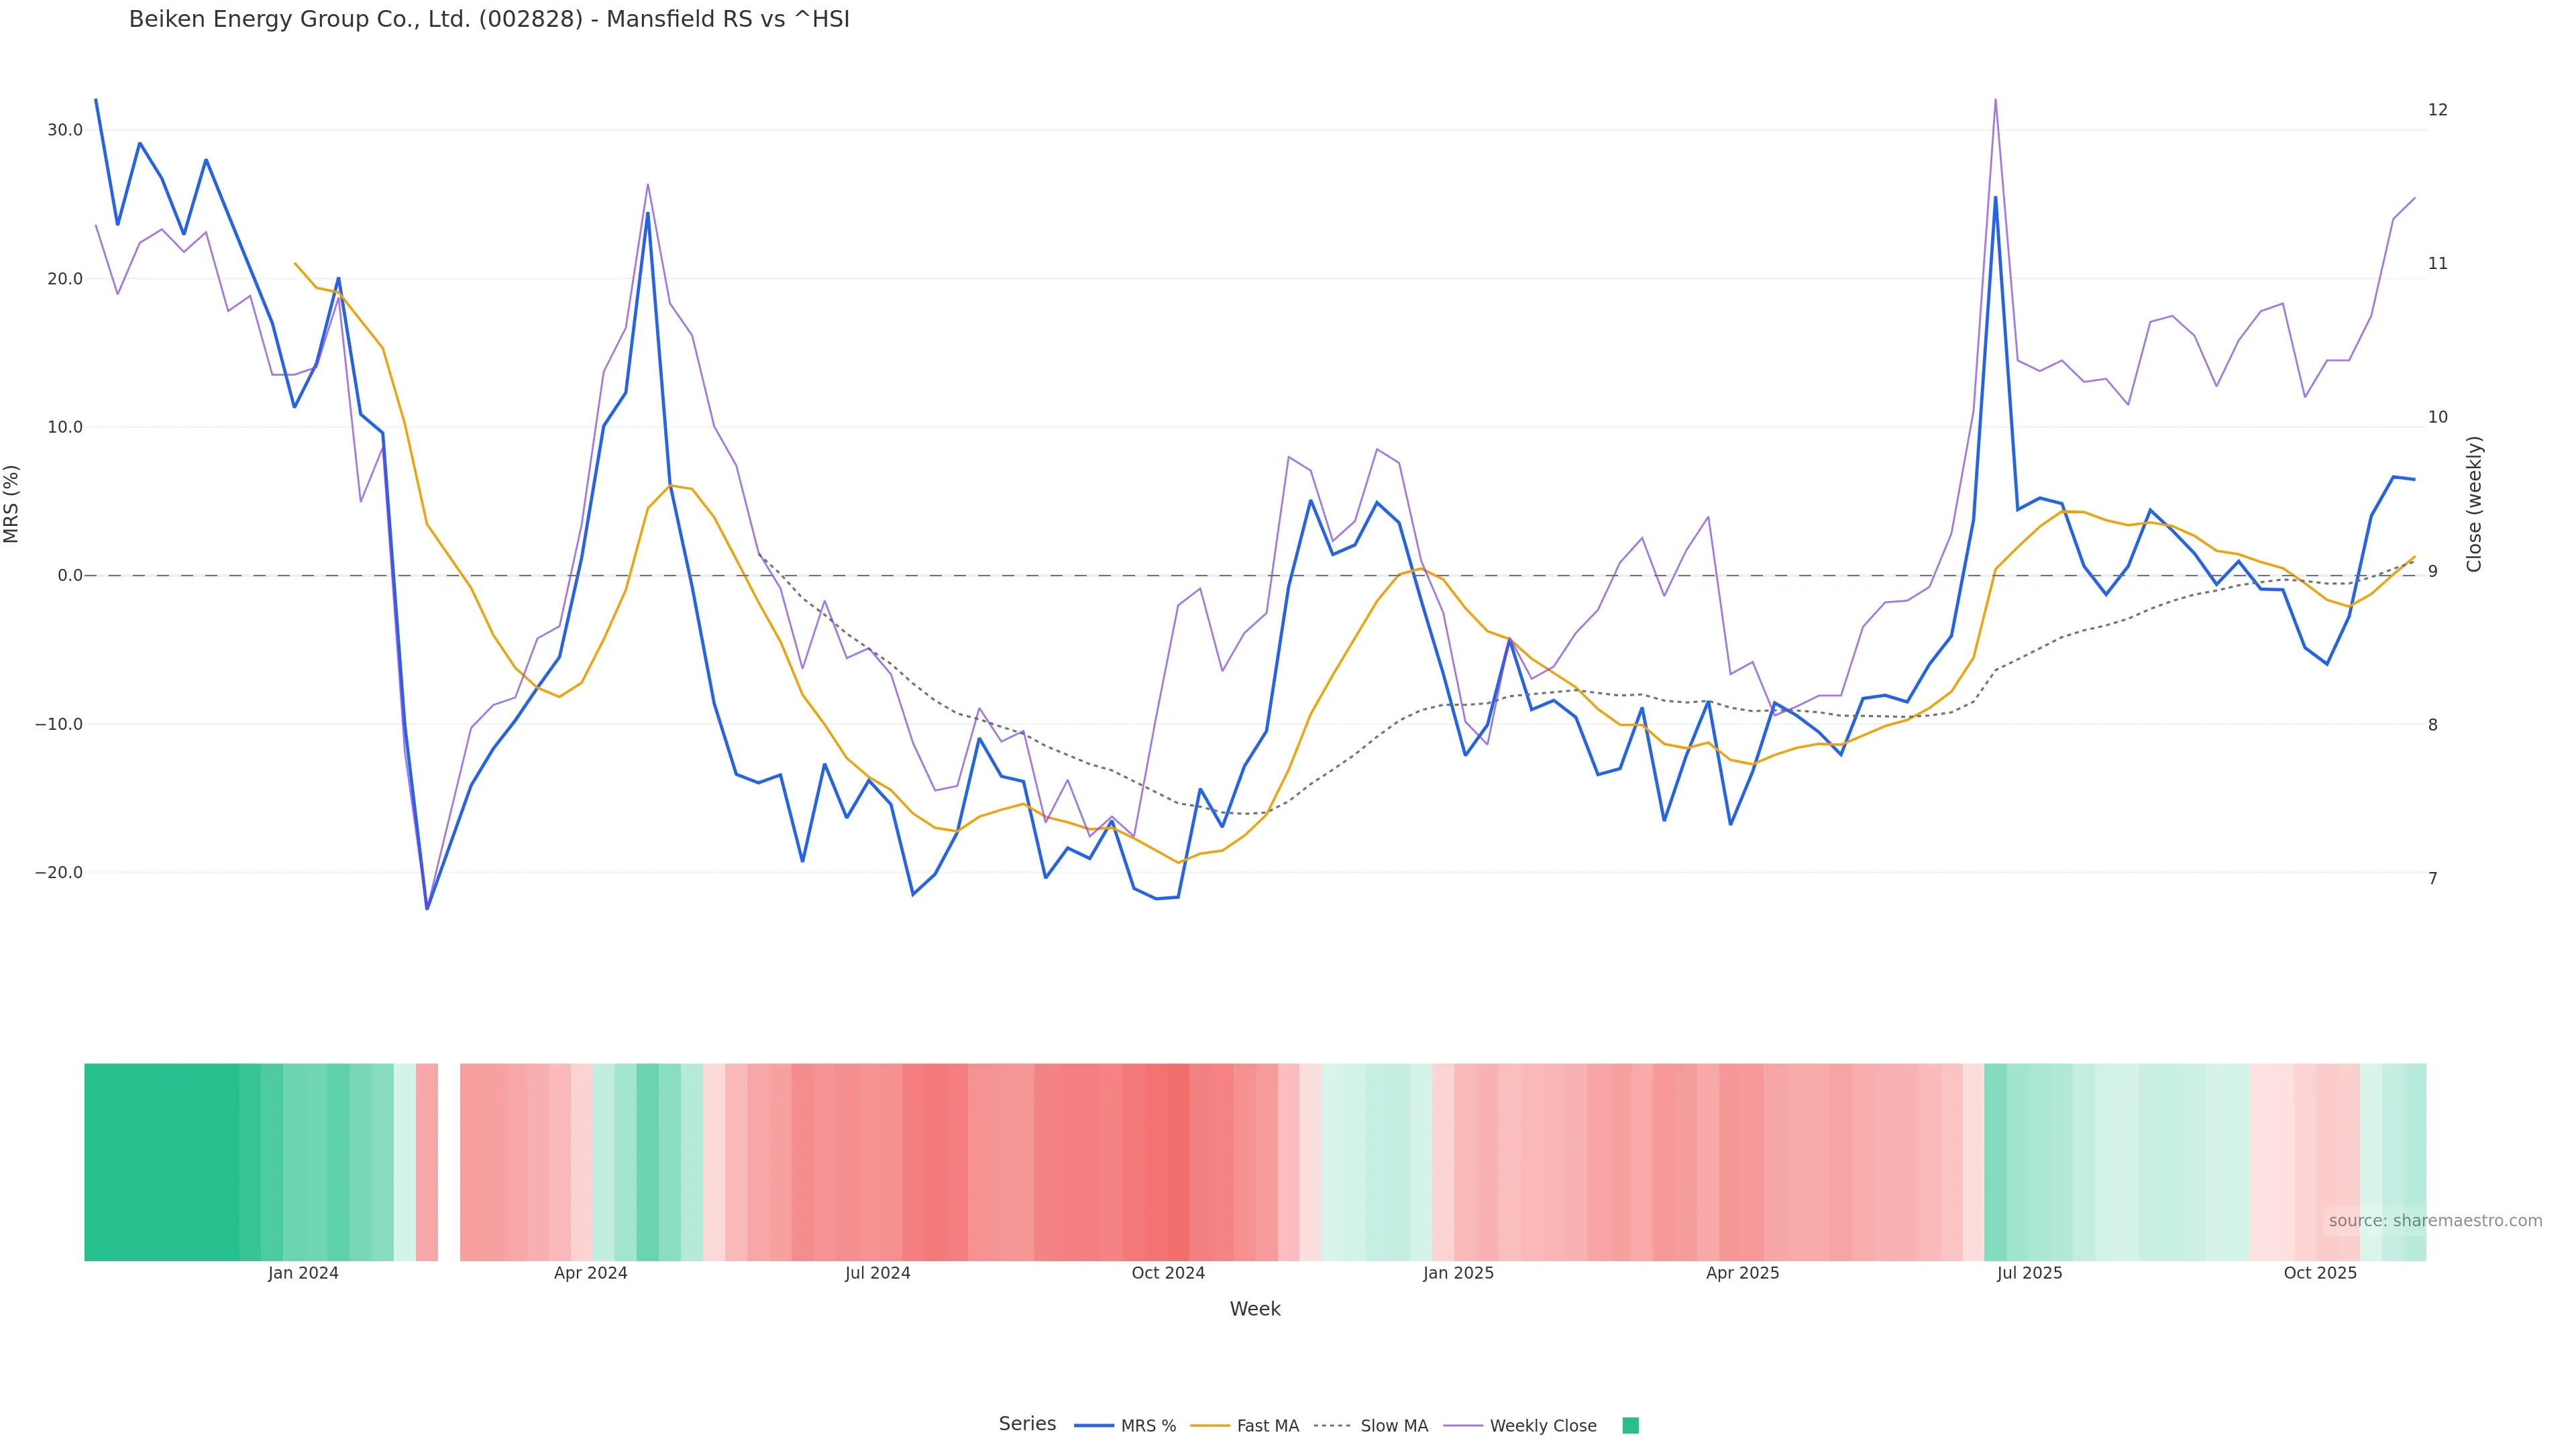The width and height of the screenshot is (2576, 1449).
Task: Click the MRS (%) y-axis title
Action: (x=12, y=504)
